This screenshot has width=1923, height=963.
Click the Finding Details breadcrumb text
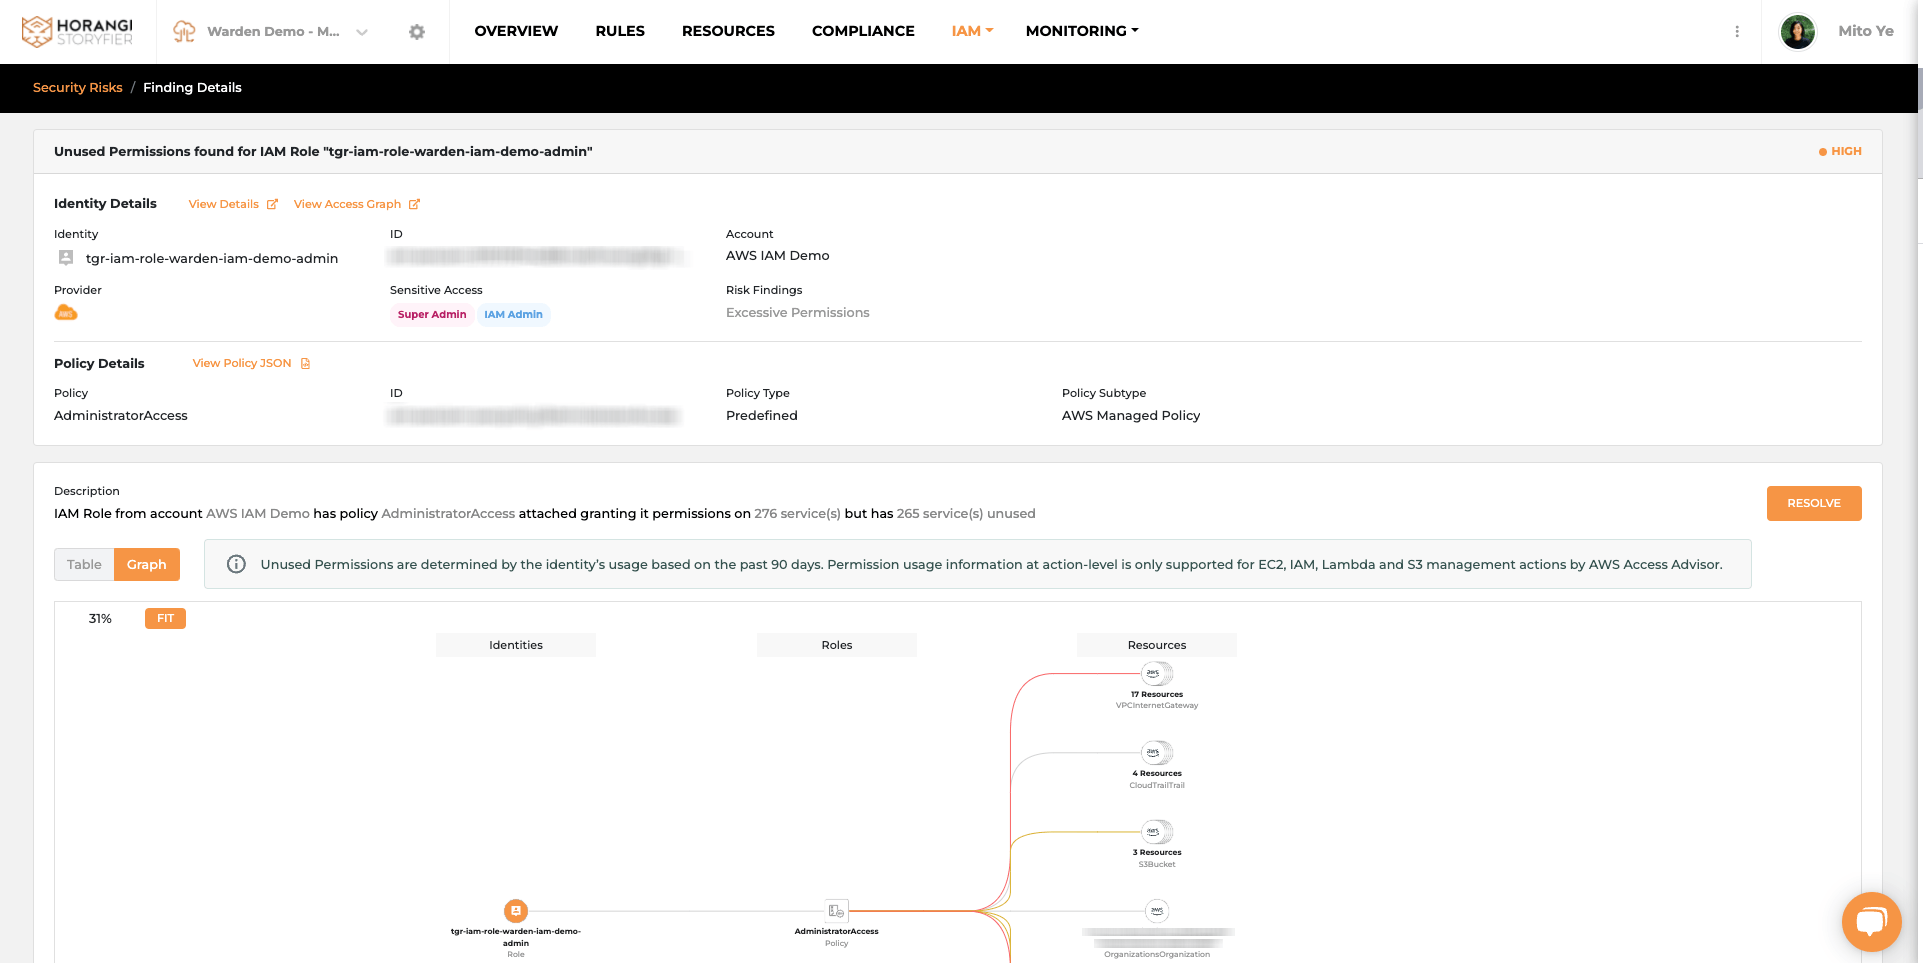pos(192,87)
